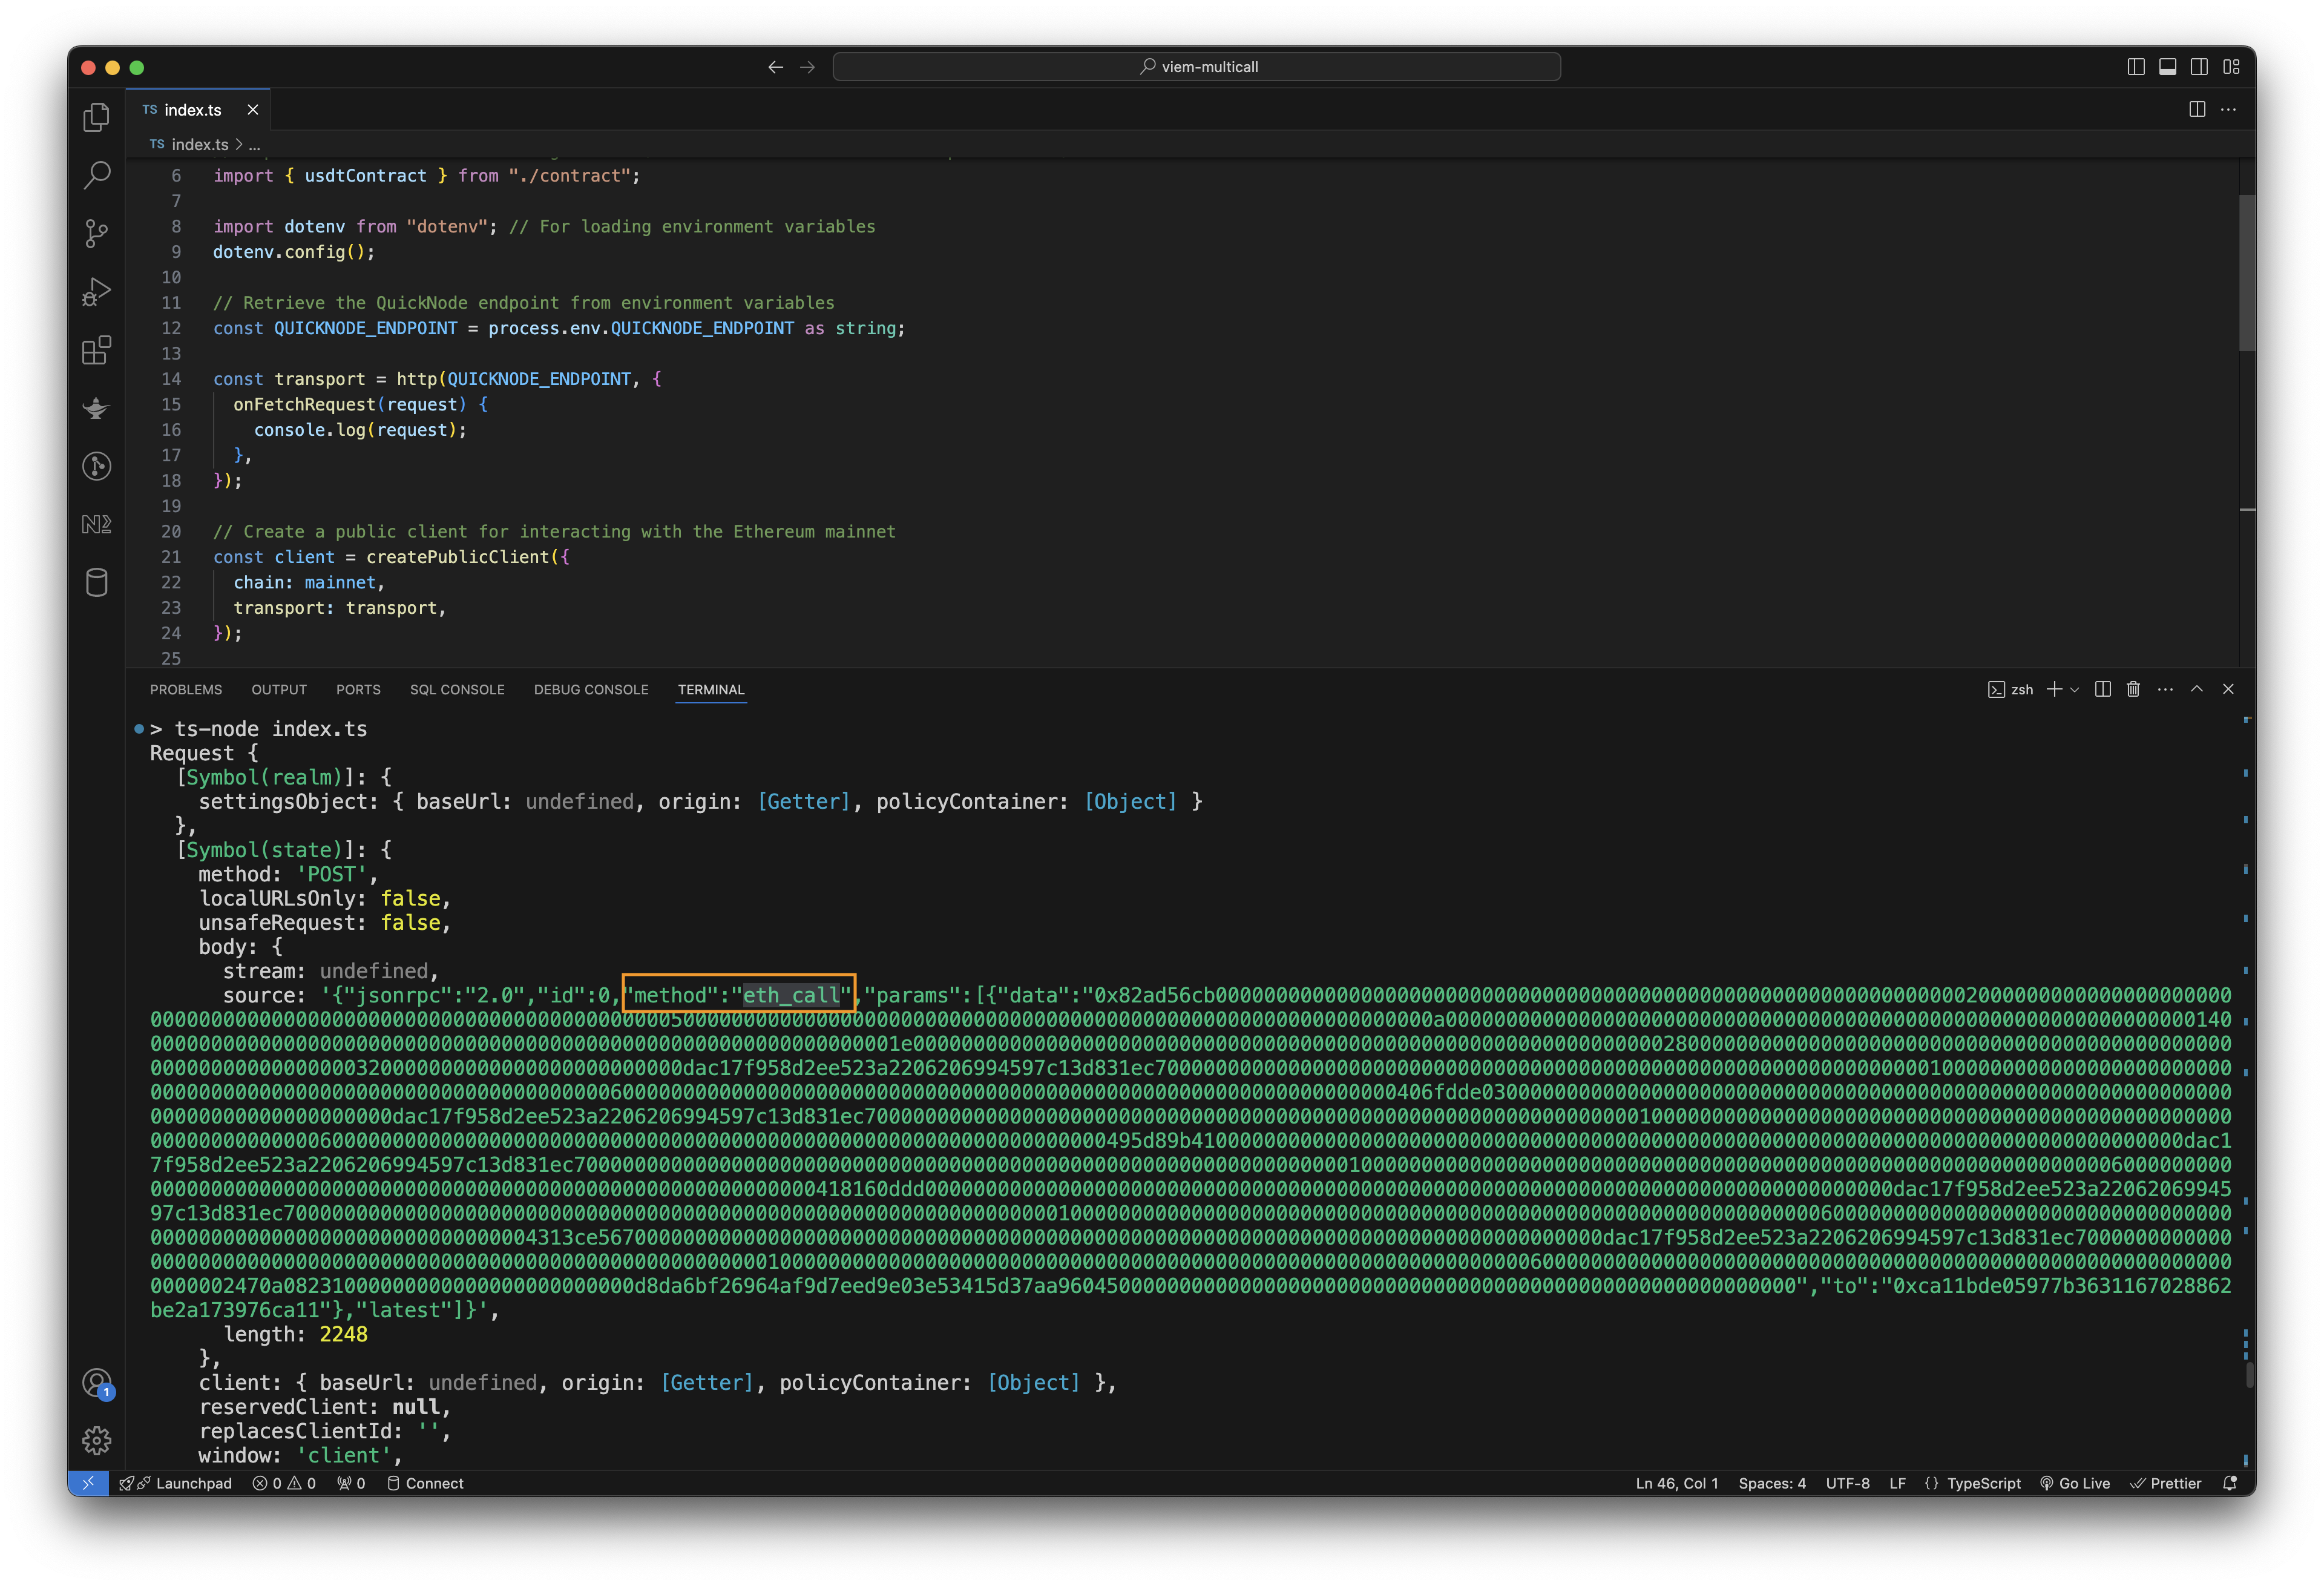2324x1586 pixels.
Task: Open the Explorer view in activity bar
Action: pyautogui.click(x=96, y=117)
